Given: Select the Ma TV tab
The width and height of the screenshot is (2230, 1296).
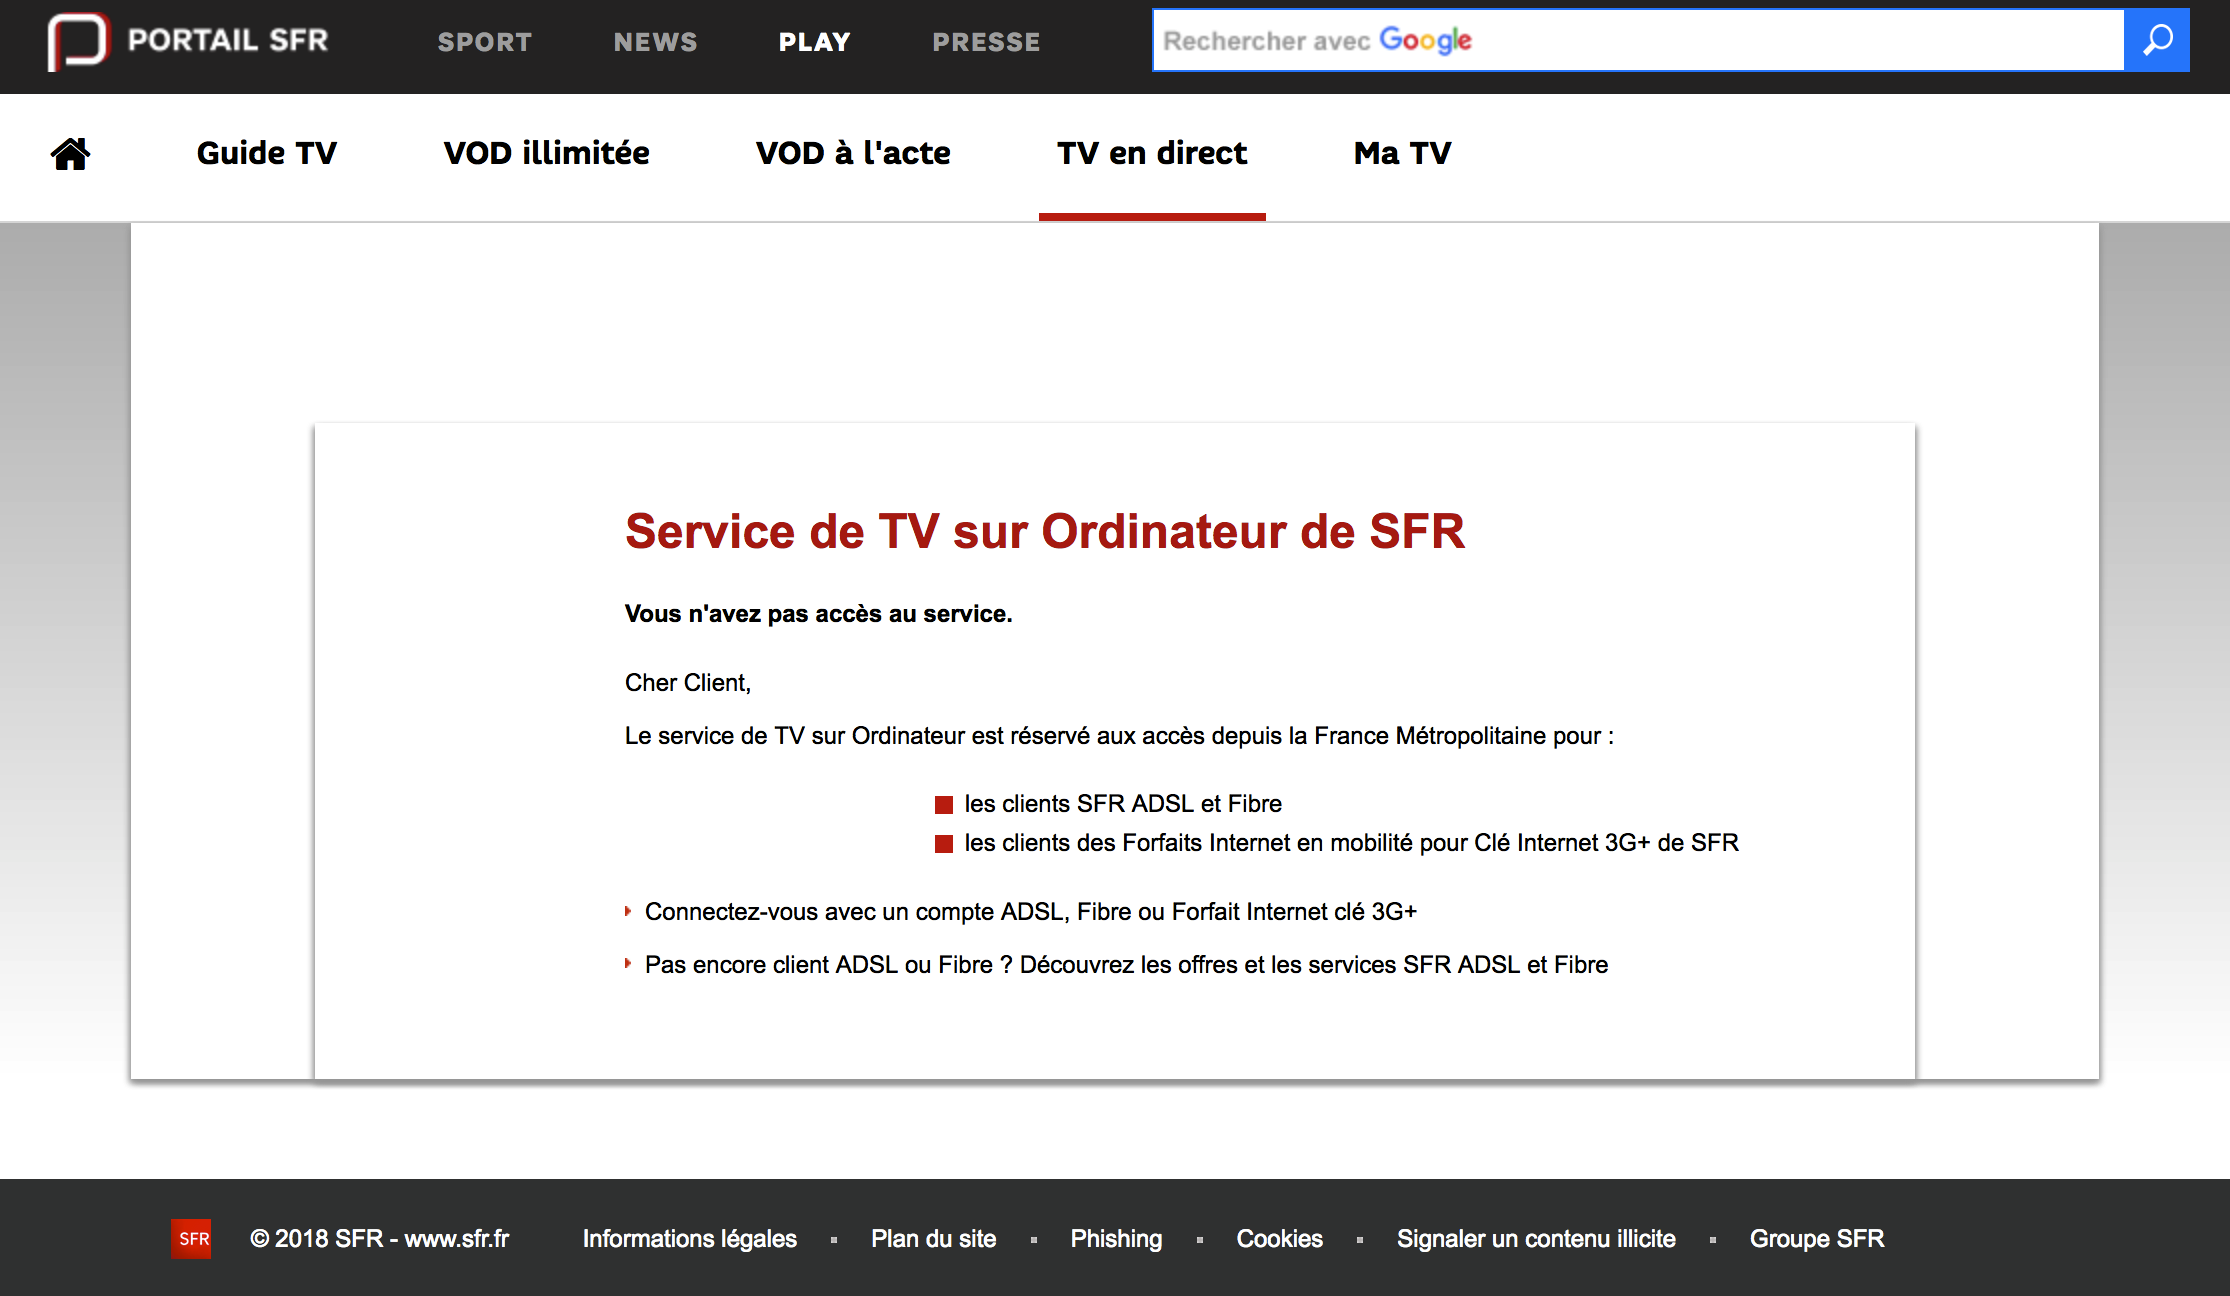Looking at the screenshot, I should tap(1402, 153).
